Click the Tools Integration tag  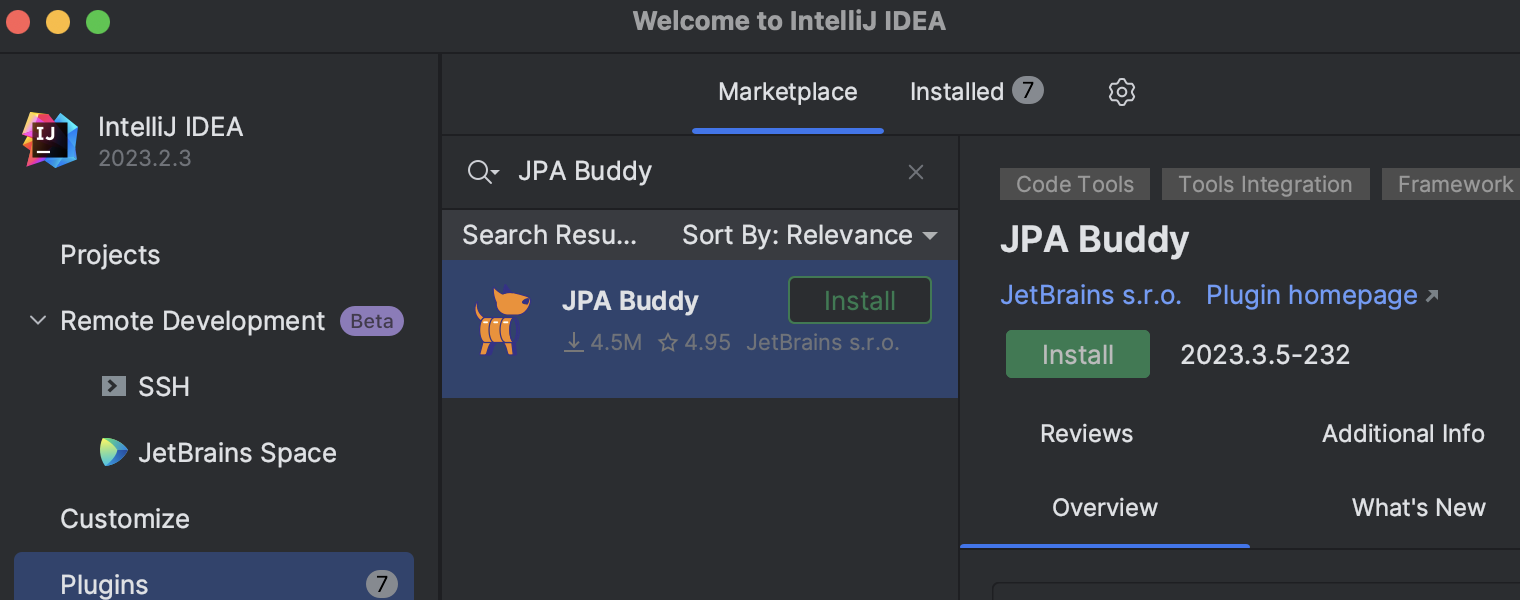click(x=1265, y=184)
